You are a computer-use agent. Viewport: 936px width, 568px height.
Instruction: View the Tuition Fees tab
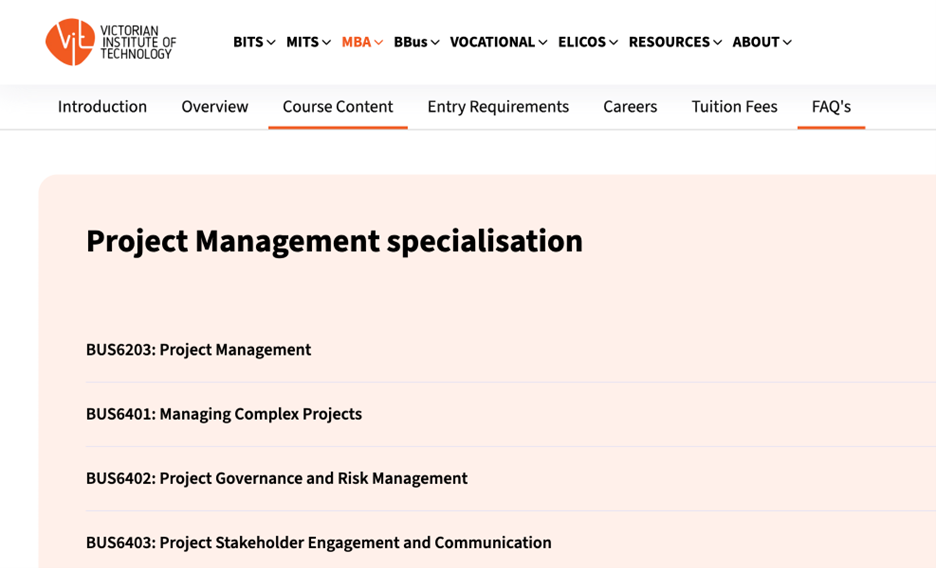[734, 107]
